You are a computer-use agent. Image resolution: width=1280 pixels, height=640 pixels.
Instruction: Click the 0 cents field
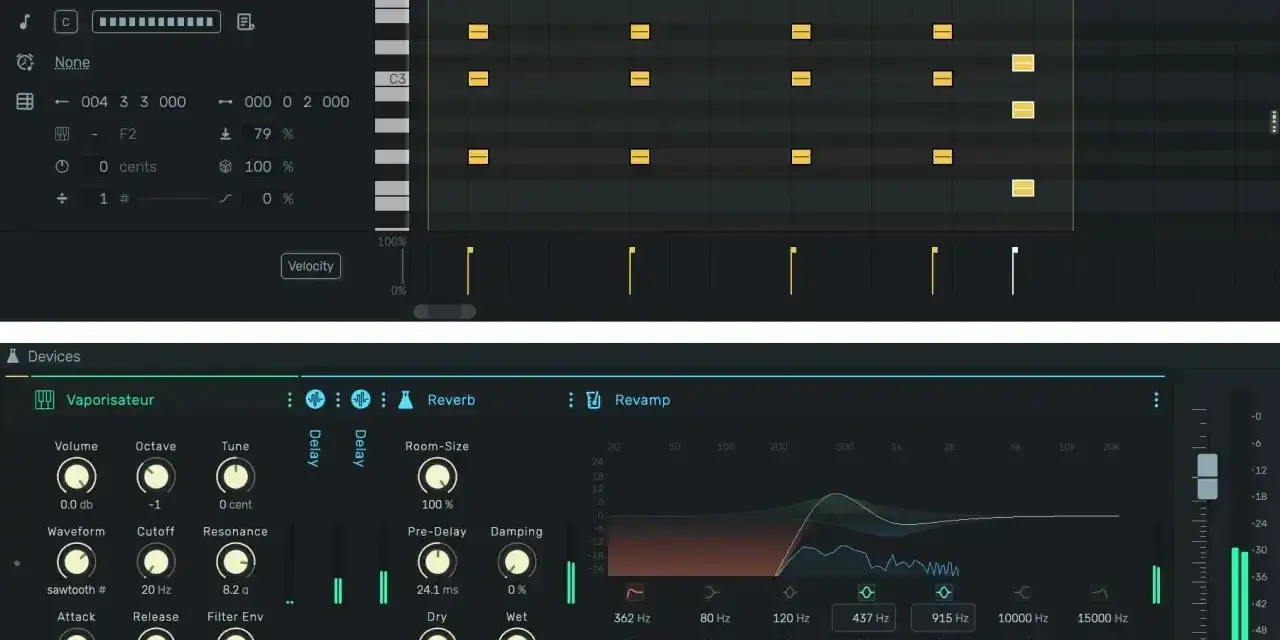click(104, 167)
